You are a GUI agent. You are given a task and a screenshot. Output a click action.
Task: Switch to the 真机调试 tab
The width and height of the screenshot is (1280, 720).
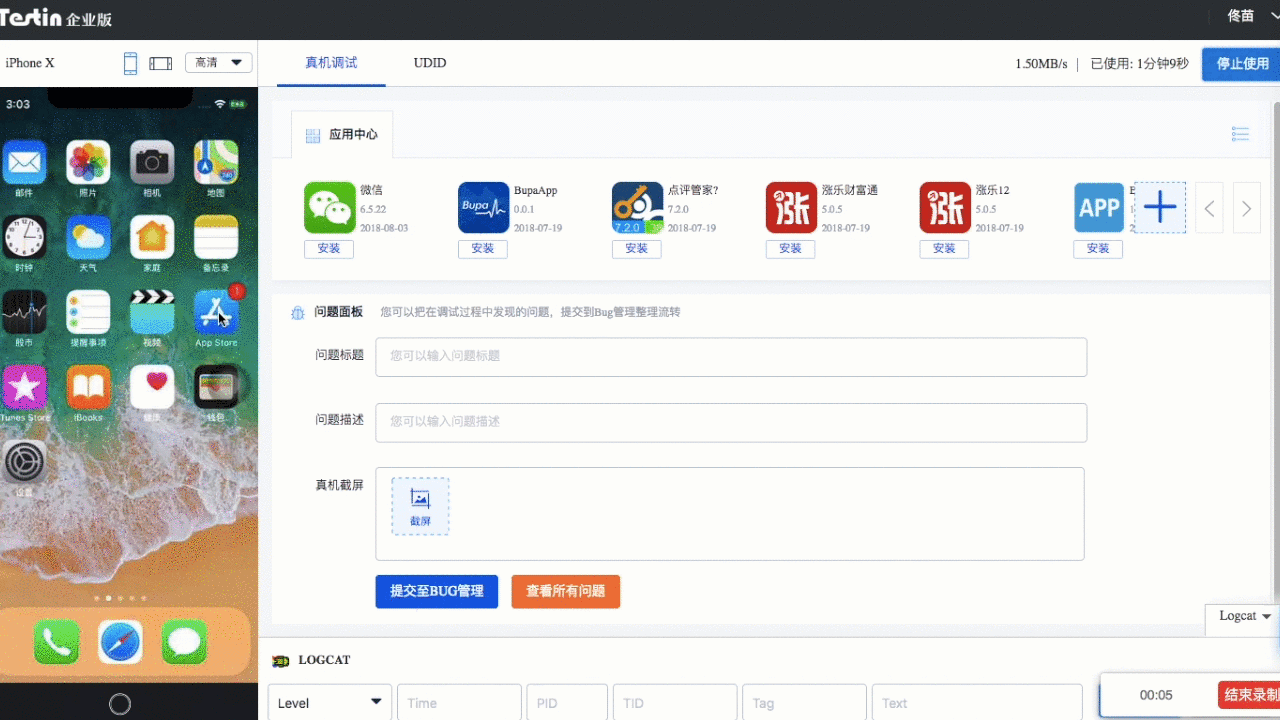pos(331,63)
